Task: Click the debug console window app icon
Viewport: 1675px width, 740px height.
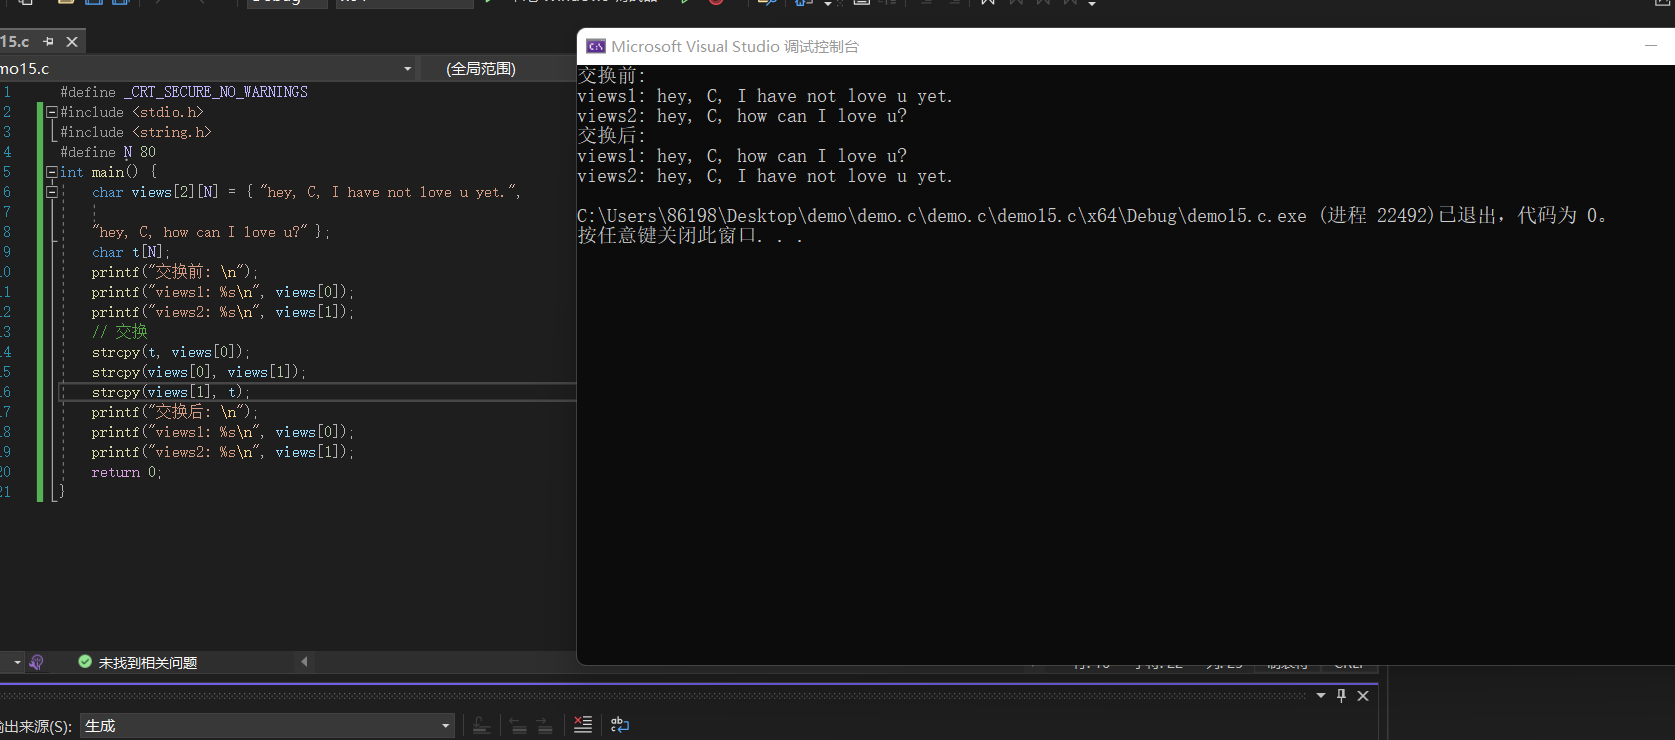Action: tap(596, 46)
